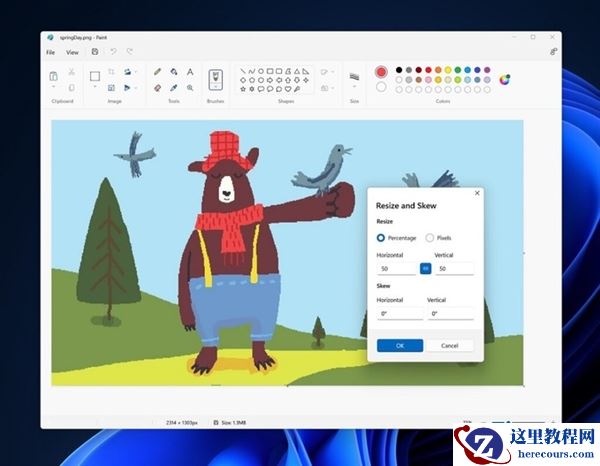Click the Paste clipboard icon
Screen dimensions: 600x466
(x=55, y=75)
